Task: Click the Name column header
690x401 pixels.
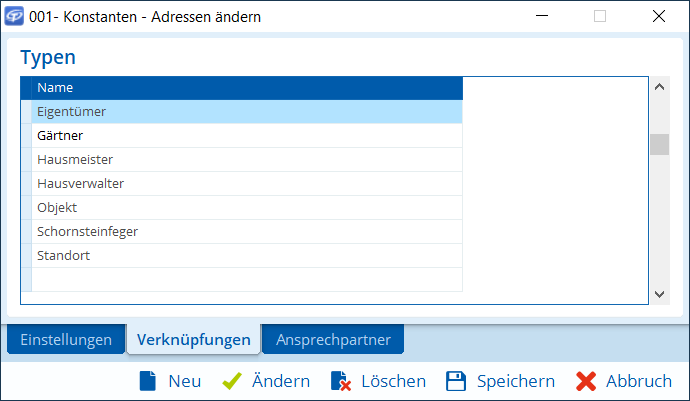Action: (246, 88)
